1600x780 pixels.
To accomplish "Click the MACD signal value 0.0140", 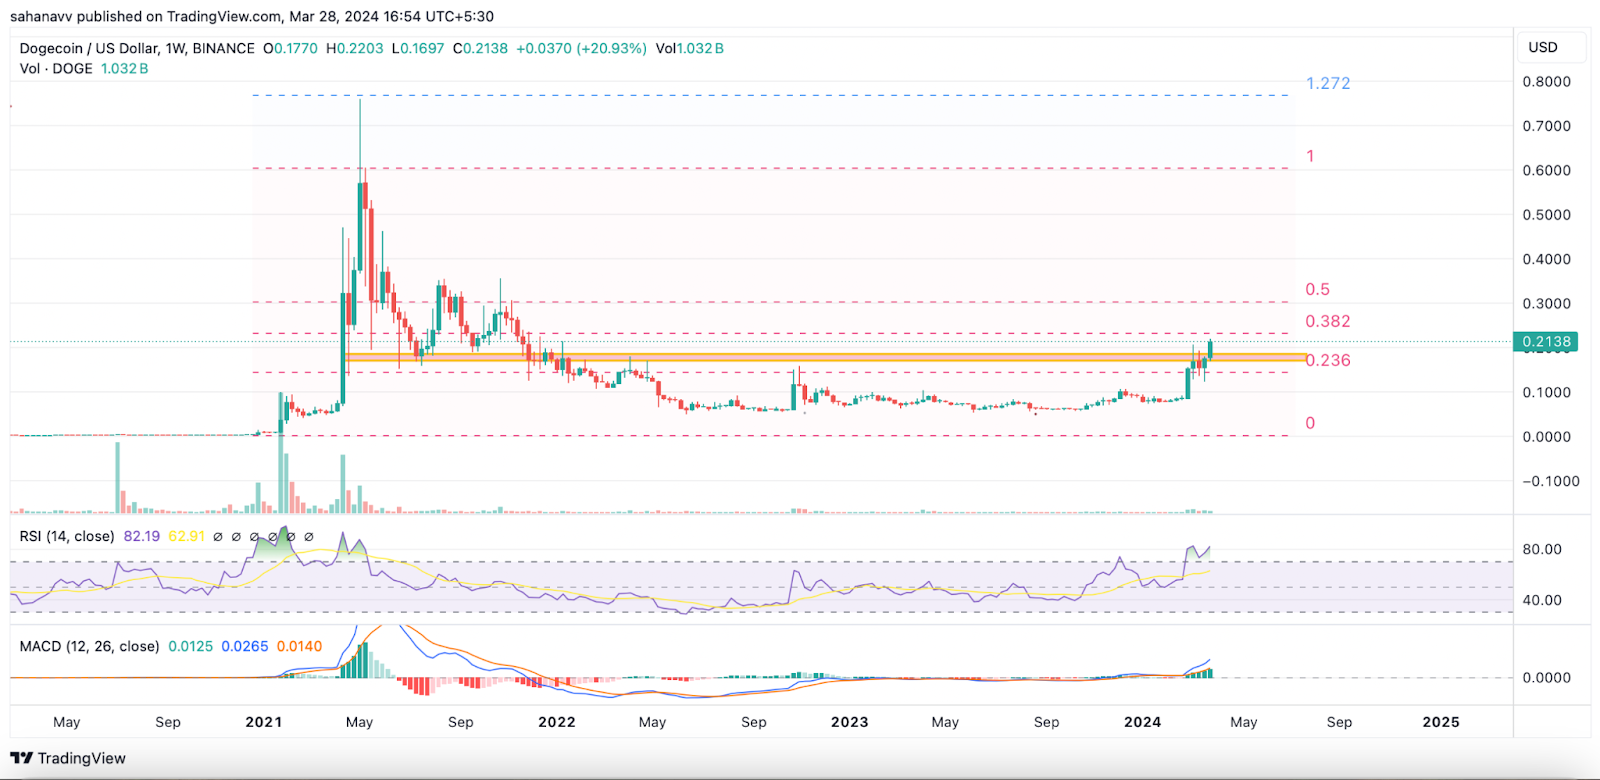I will 299,646.
